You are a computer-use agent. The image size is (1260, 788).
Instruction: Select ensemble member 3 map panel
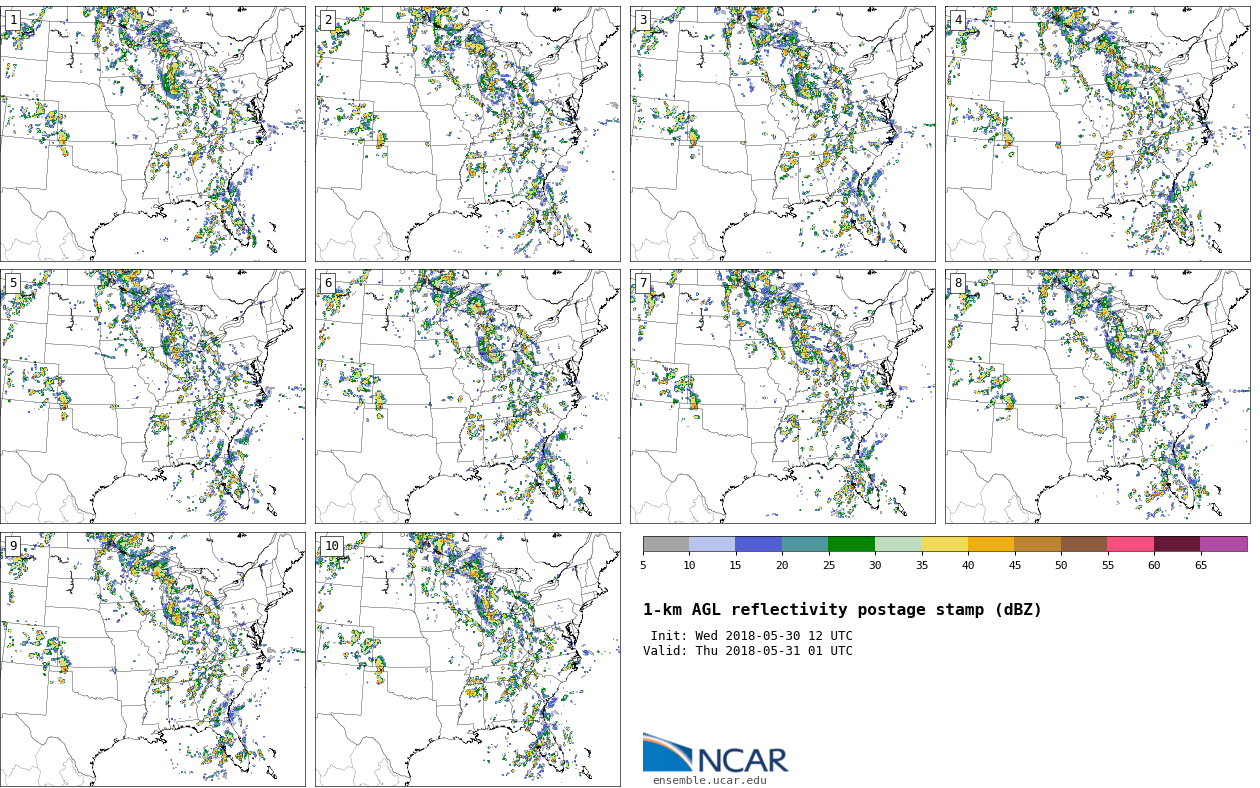(782, 134)
